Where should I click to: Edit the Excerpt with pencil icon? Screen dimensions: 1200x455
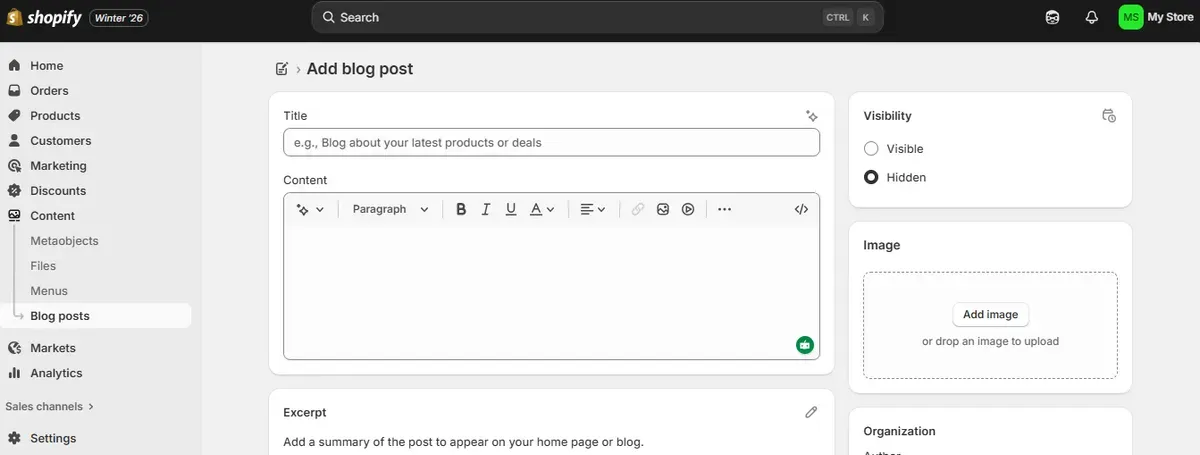coord(811,412)
